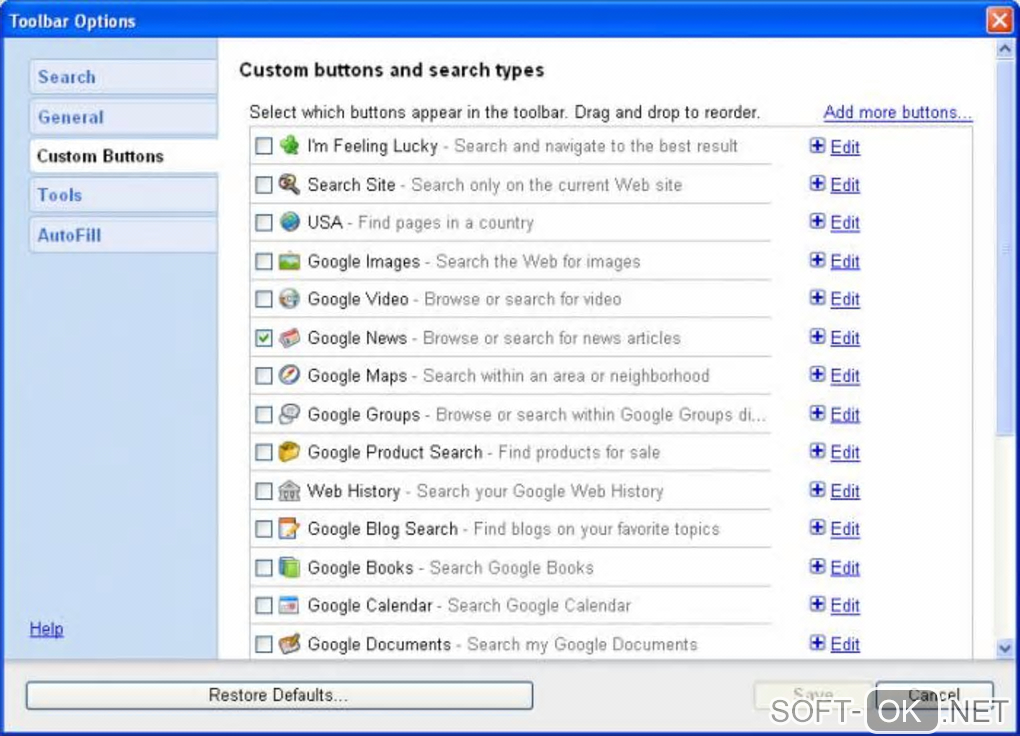Tick the Google Images checkbox

click(x=263, y=262)
